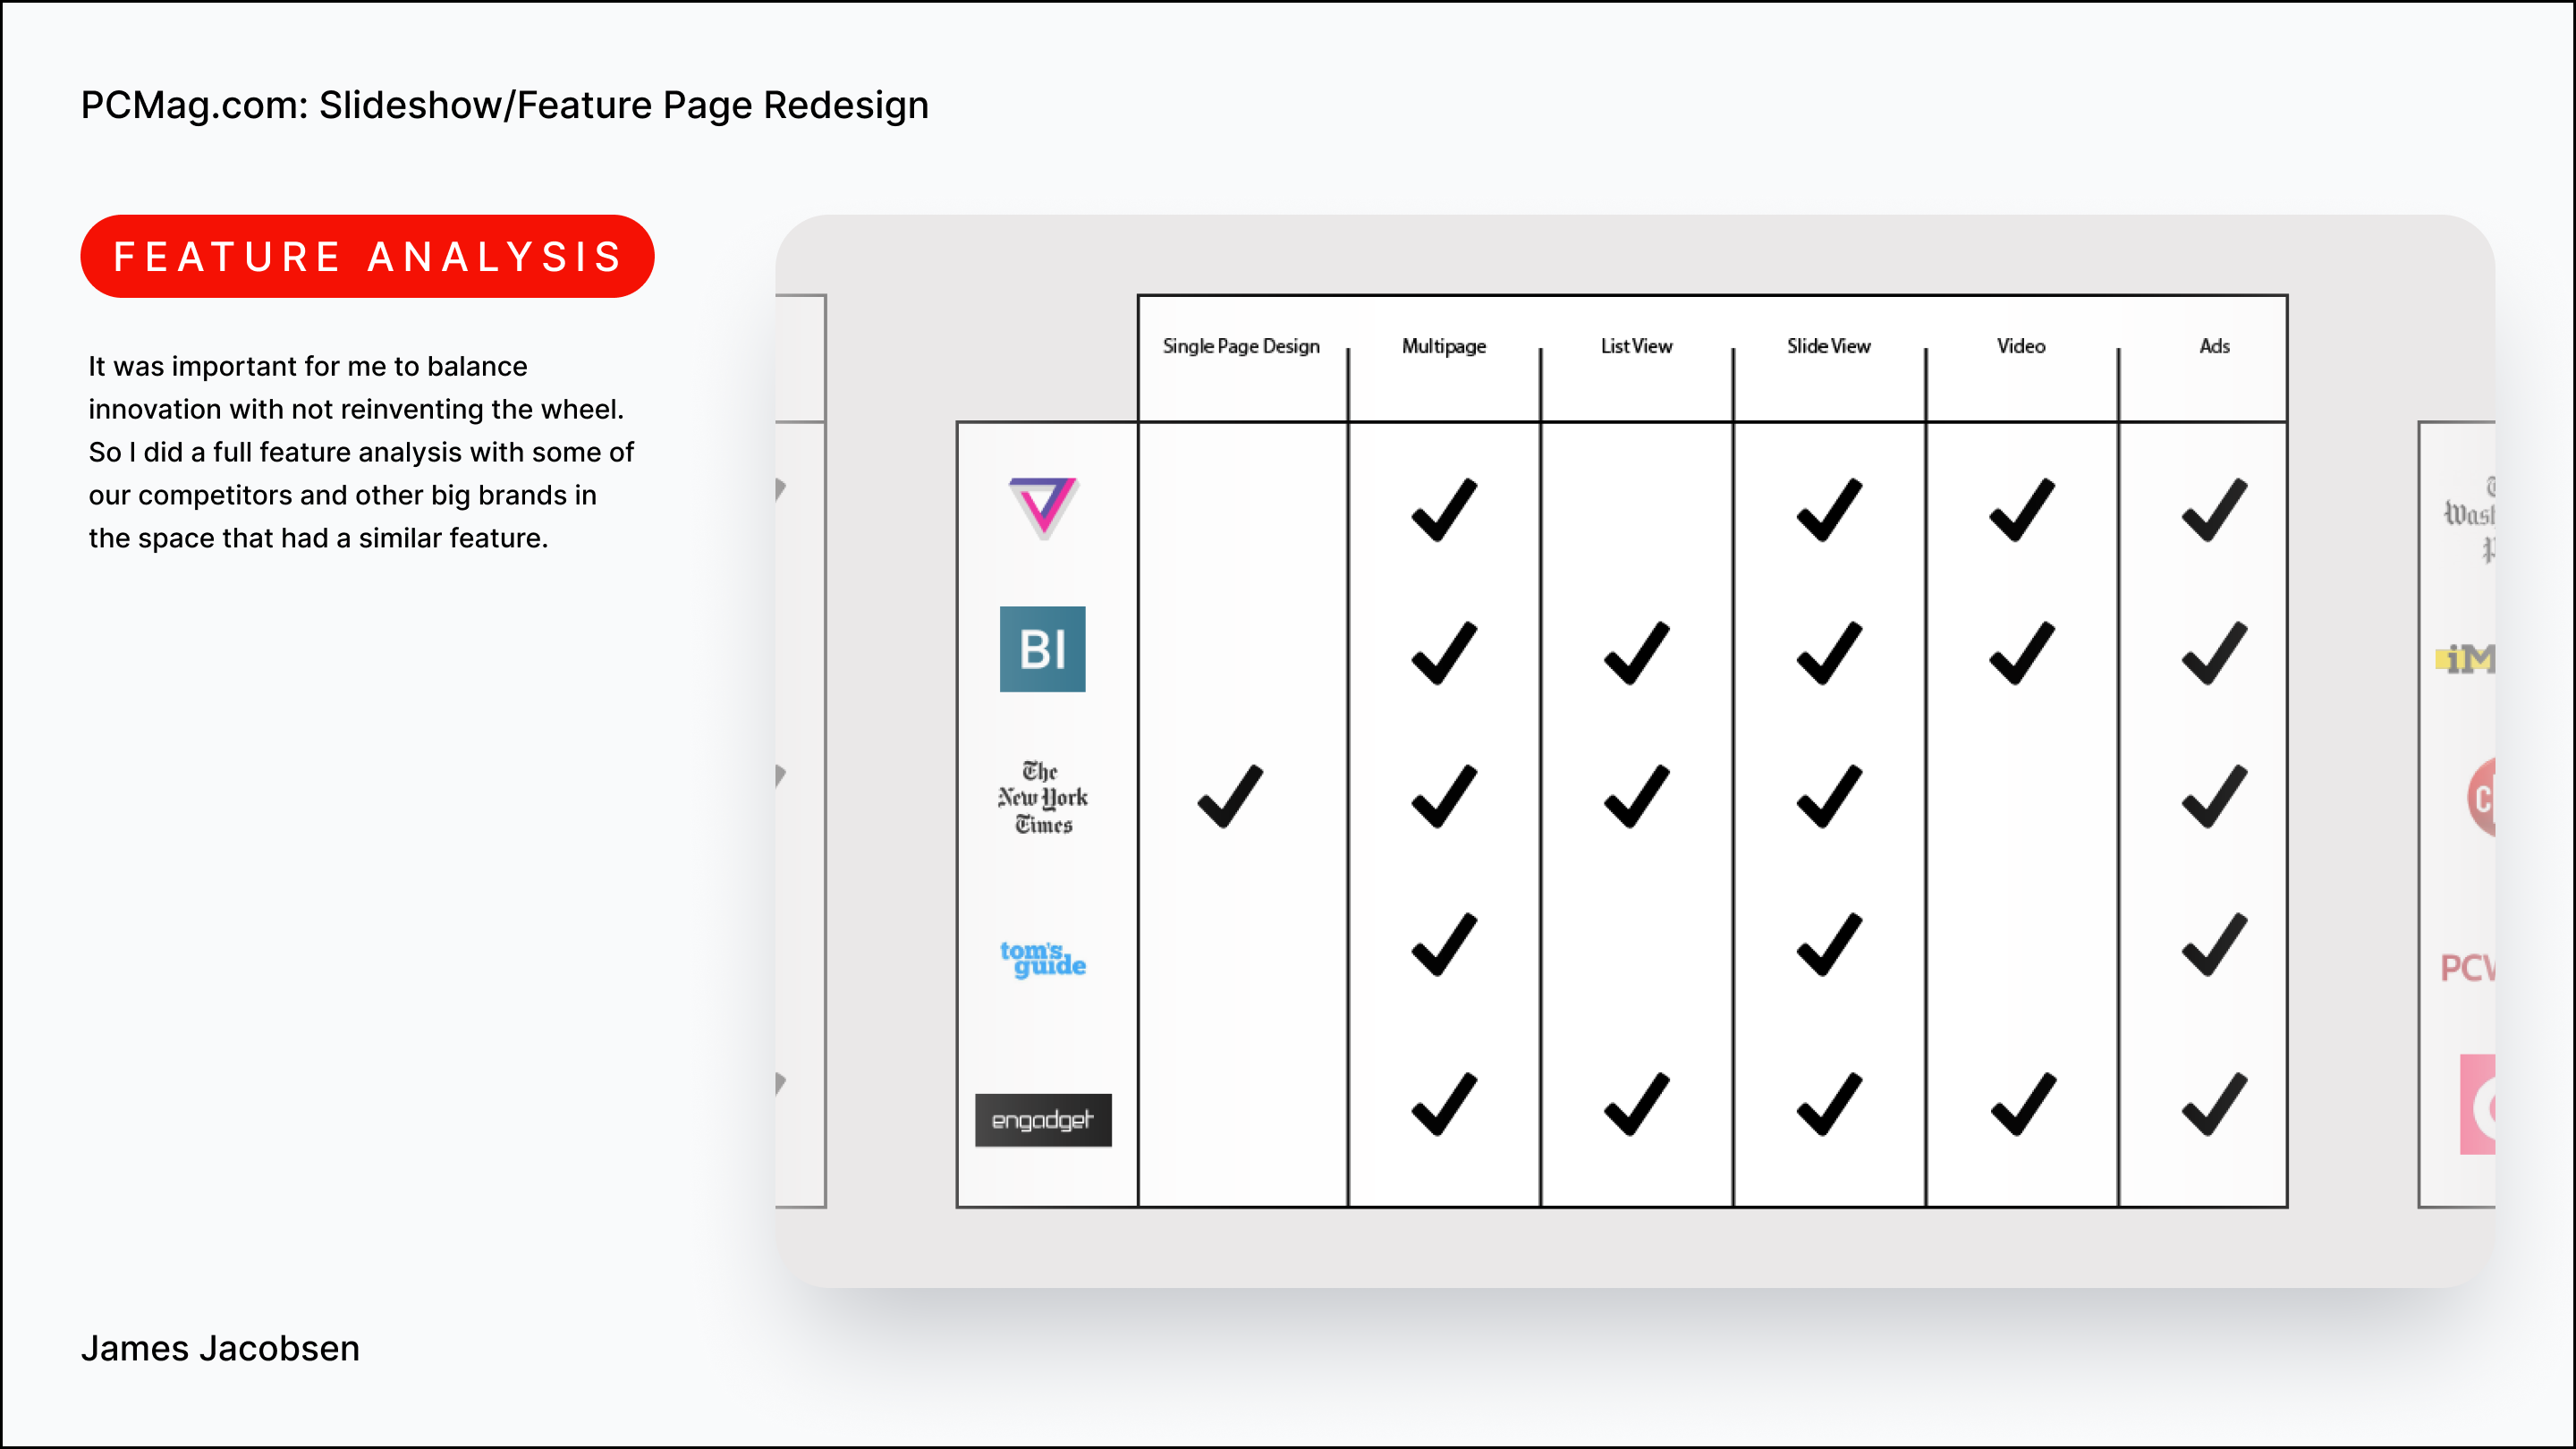Click the middle gray arrow on left panel

(x=781, y=774)
